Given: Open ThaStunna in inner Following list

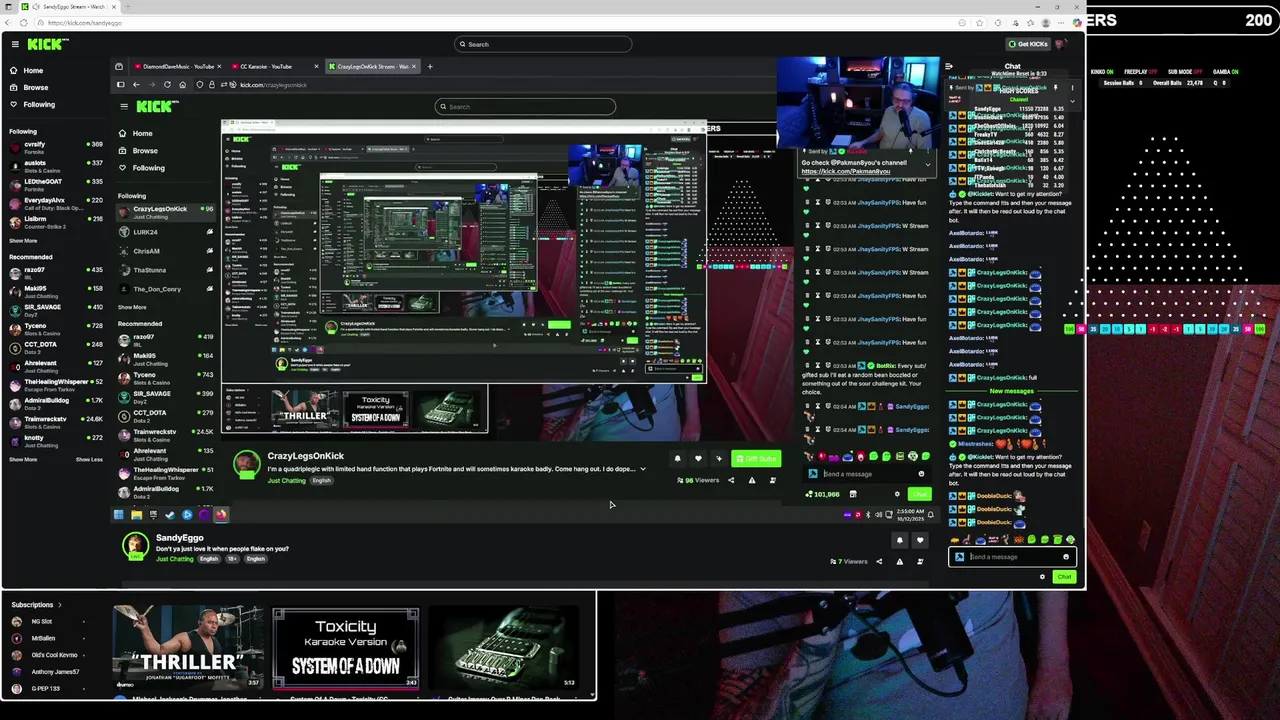Looking at the screenshot, I should [165, 270].
